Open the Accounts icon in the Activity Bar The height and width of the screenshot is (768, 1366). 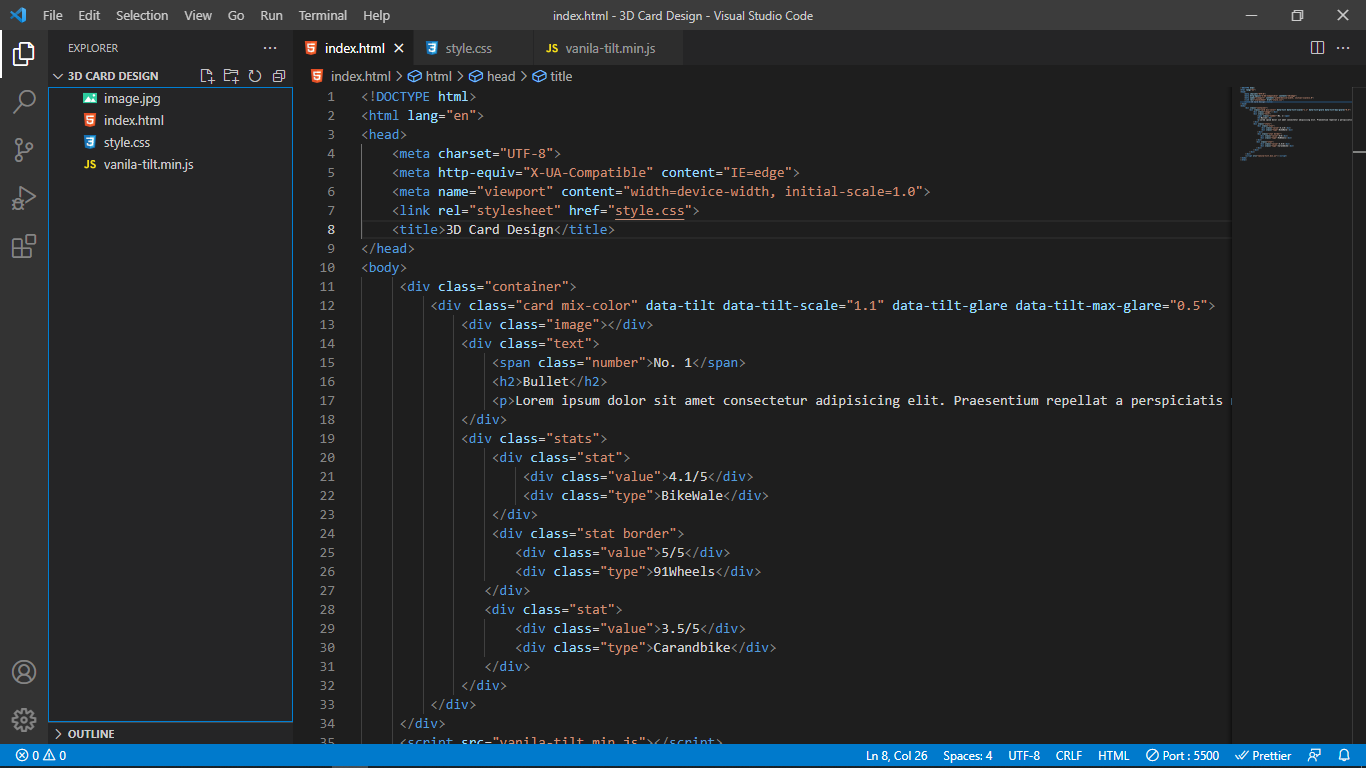[24, 672]
